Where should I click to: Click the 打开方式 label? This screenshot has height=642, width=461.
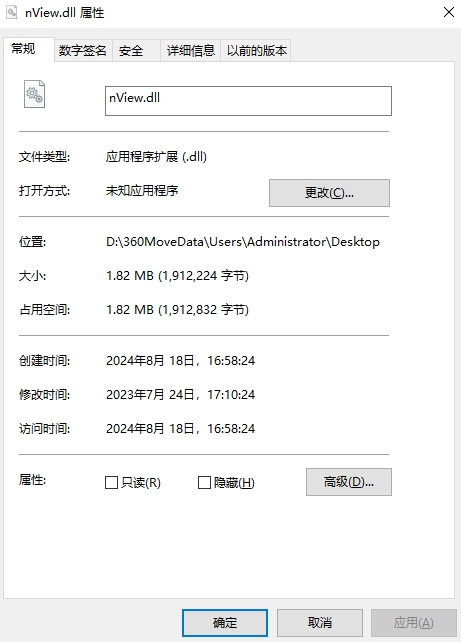click(44, 190)
